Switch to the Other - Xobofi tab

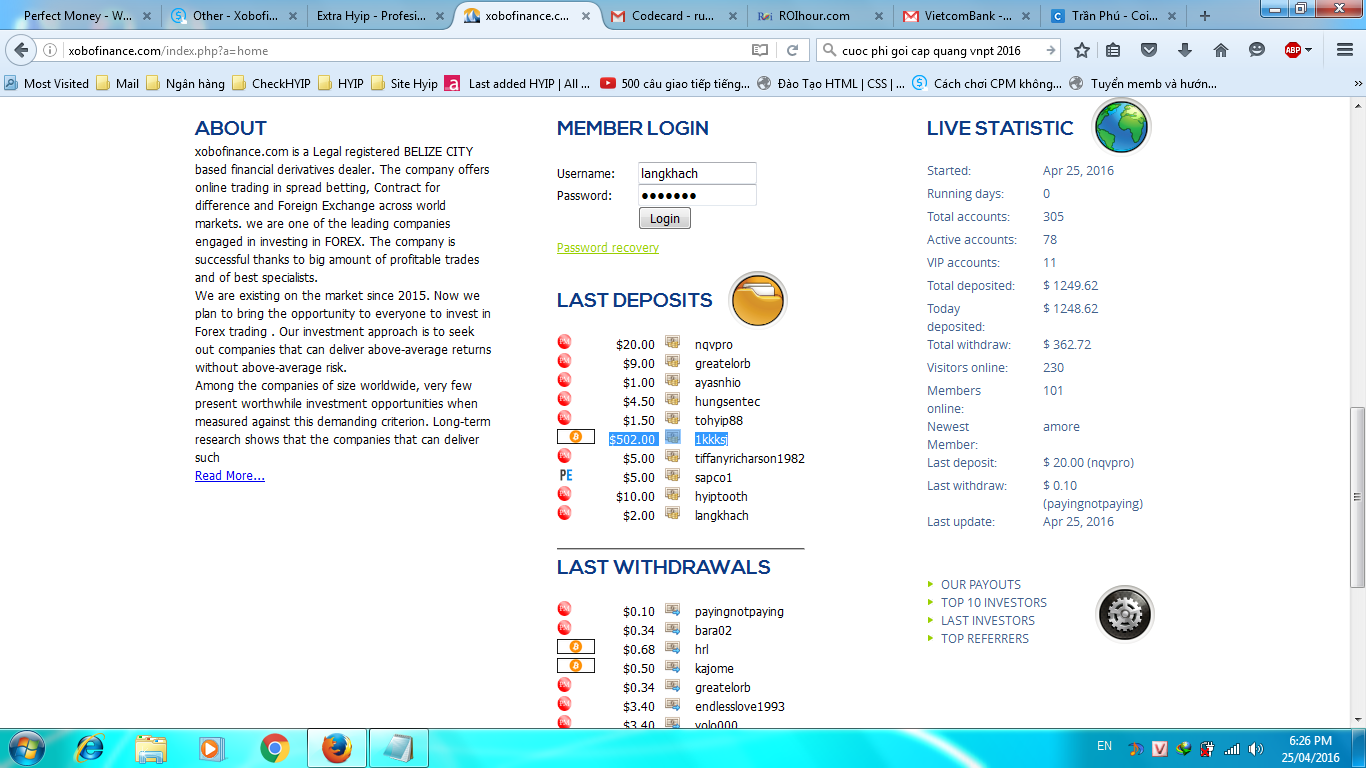point(233,16)
